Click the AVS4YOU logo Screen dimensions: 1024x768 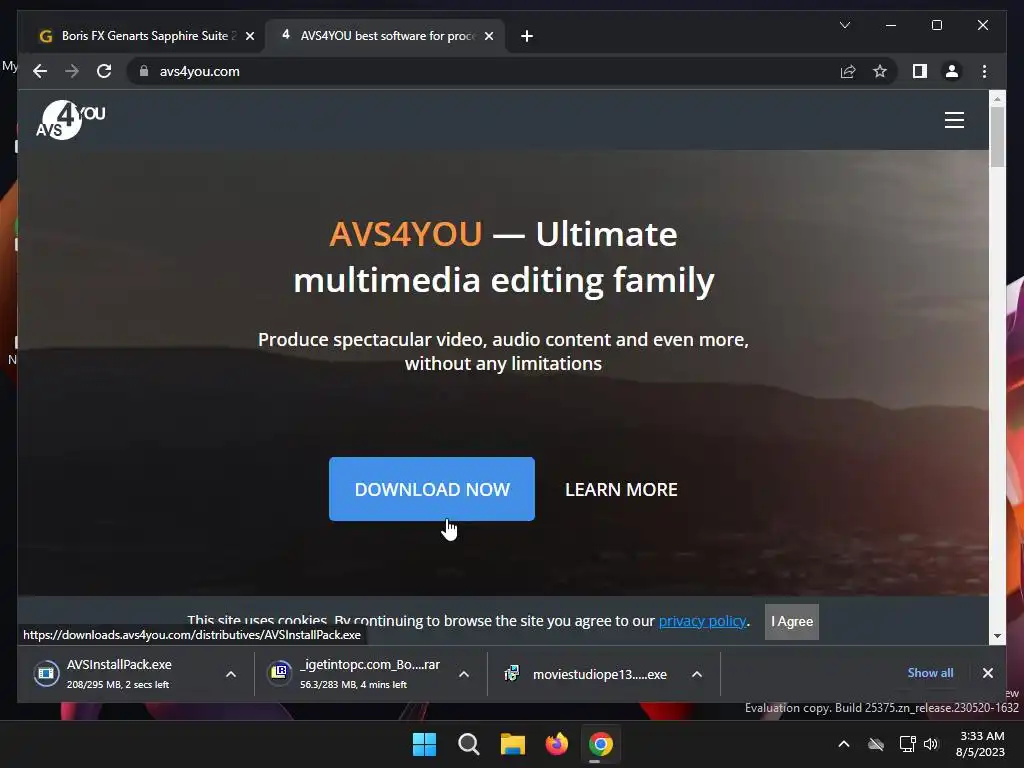[x=71, y=120]
